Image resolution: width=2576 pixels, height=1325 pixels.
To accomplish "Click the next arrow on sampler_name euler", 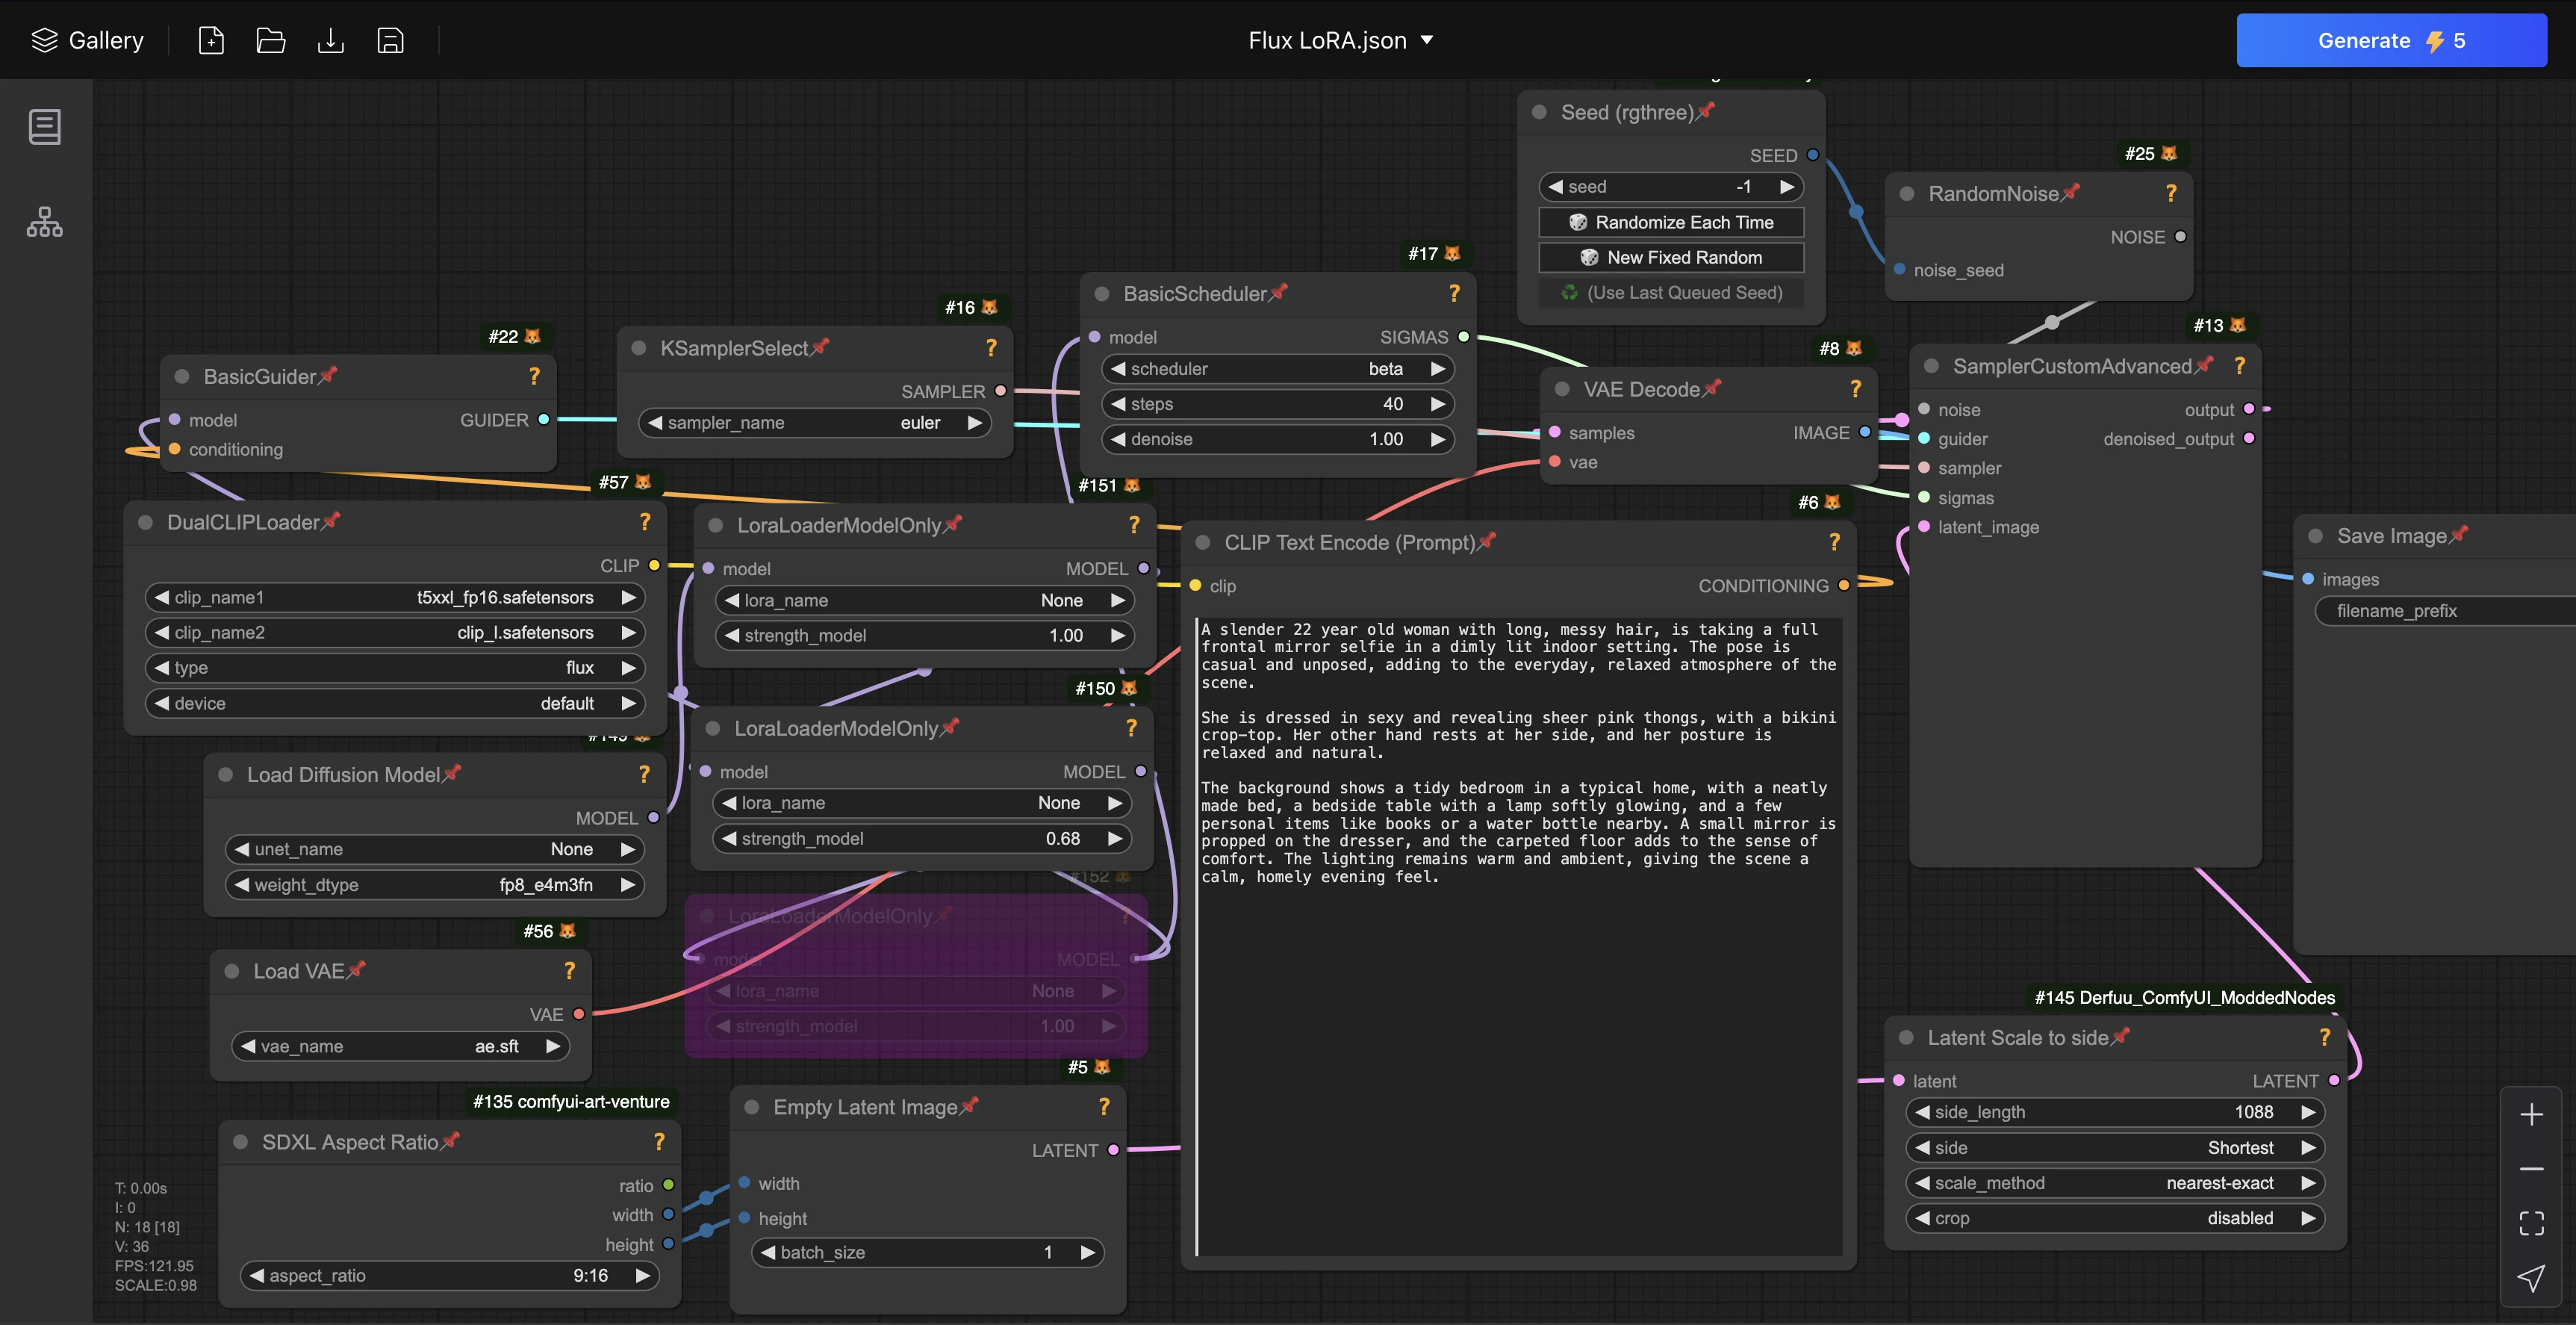I will click(974, 423).
